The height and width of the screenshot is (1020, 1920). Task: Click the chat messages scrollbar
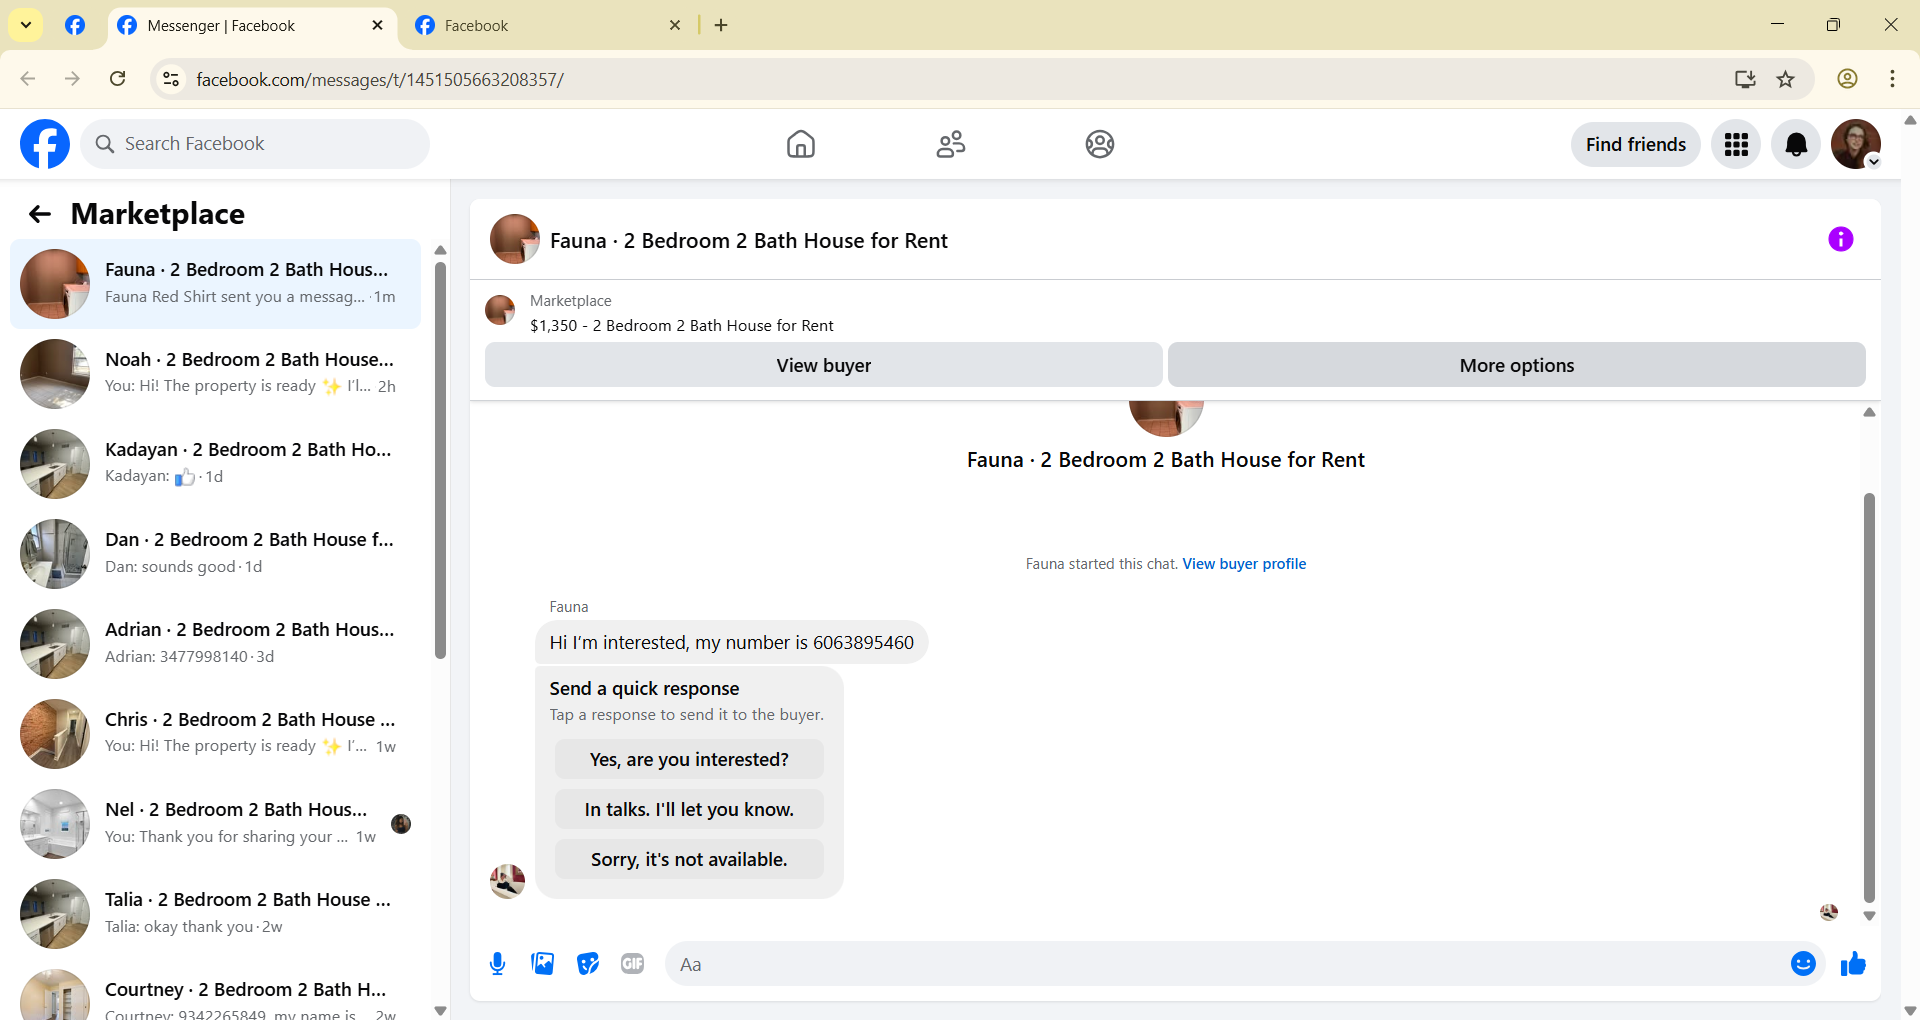[x=1868, y=698]
